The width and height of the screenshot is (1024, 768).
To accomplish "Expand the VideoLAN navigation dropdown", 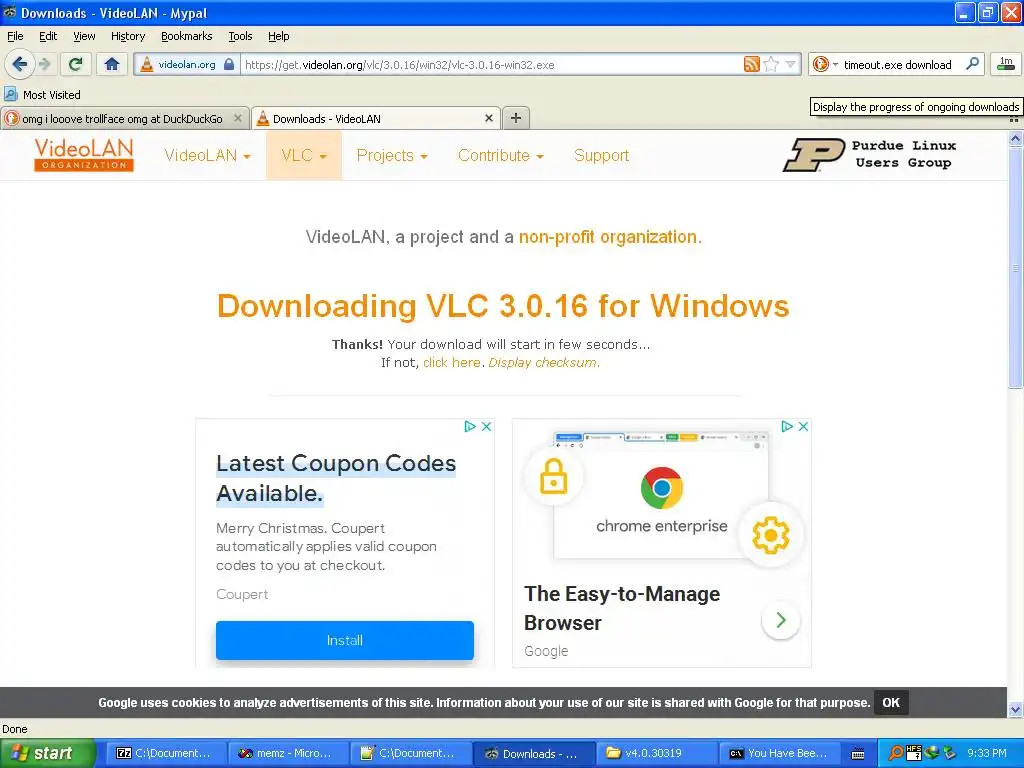I will pyautogui.click(x=207, y=155).
